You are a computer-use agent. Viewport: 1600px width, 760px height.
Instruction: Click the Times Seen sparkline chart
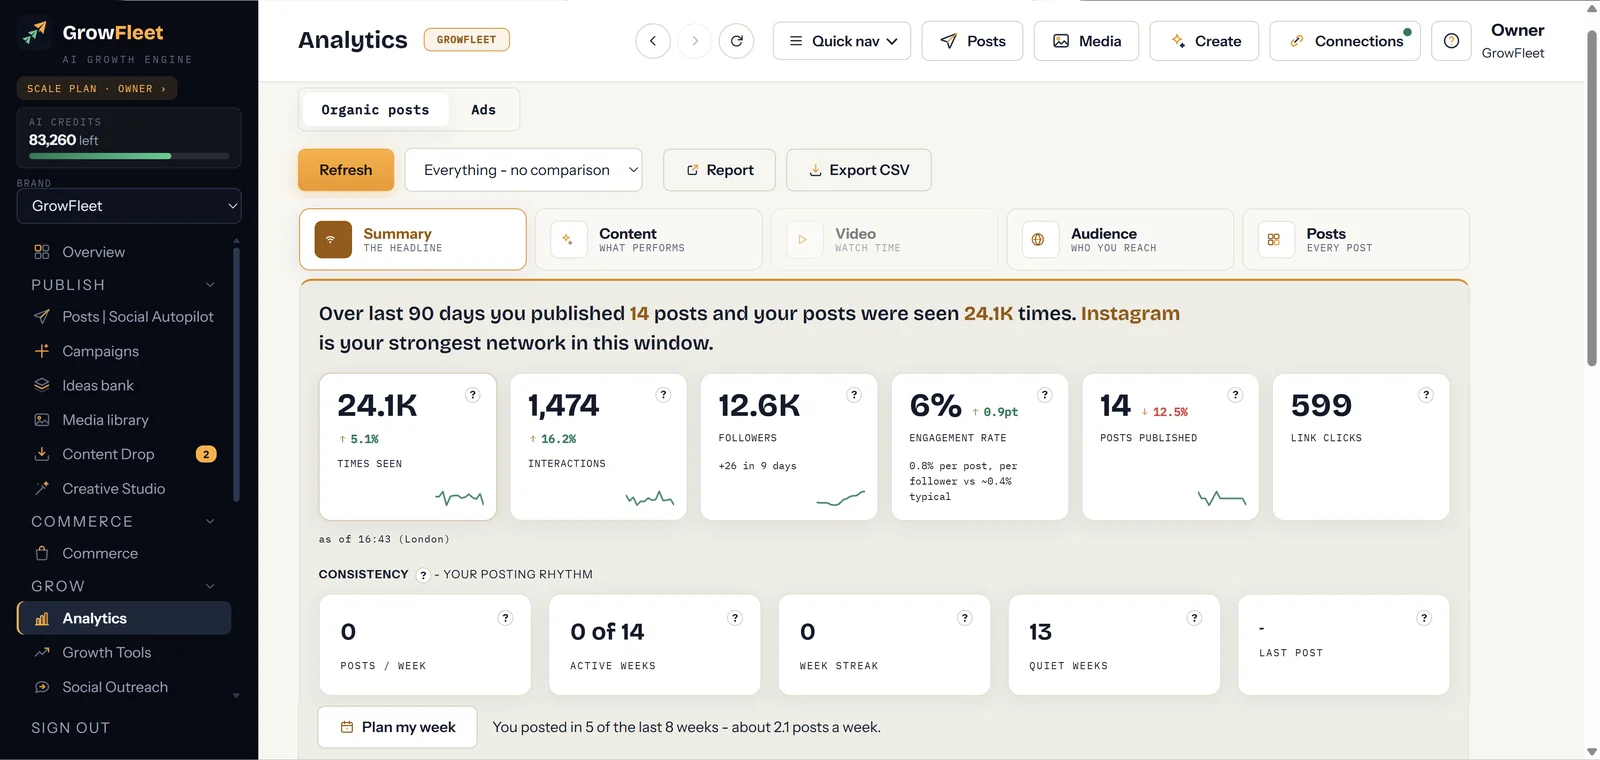[460, 497]
